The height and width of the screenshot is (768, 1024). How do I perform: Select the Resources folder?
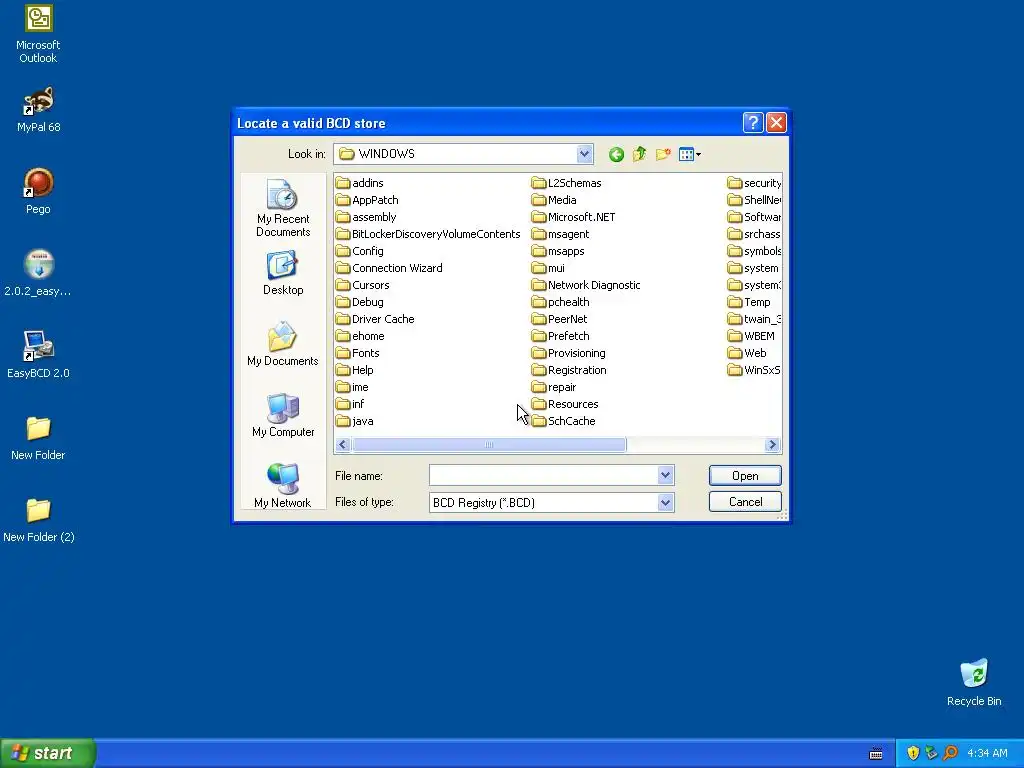tap(566, 404)
